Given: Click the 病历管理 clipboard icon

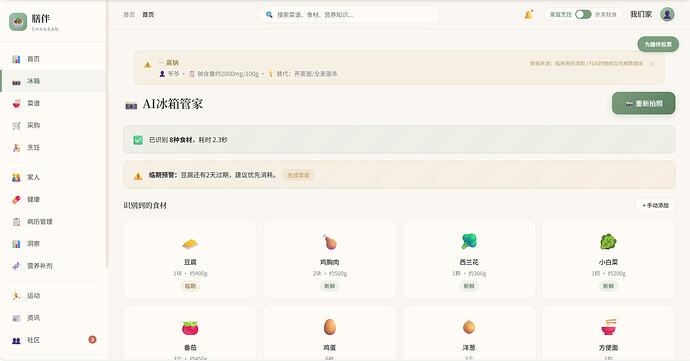Looking at the screenshot, I should pos(16,221).
